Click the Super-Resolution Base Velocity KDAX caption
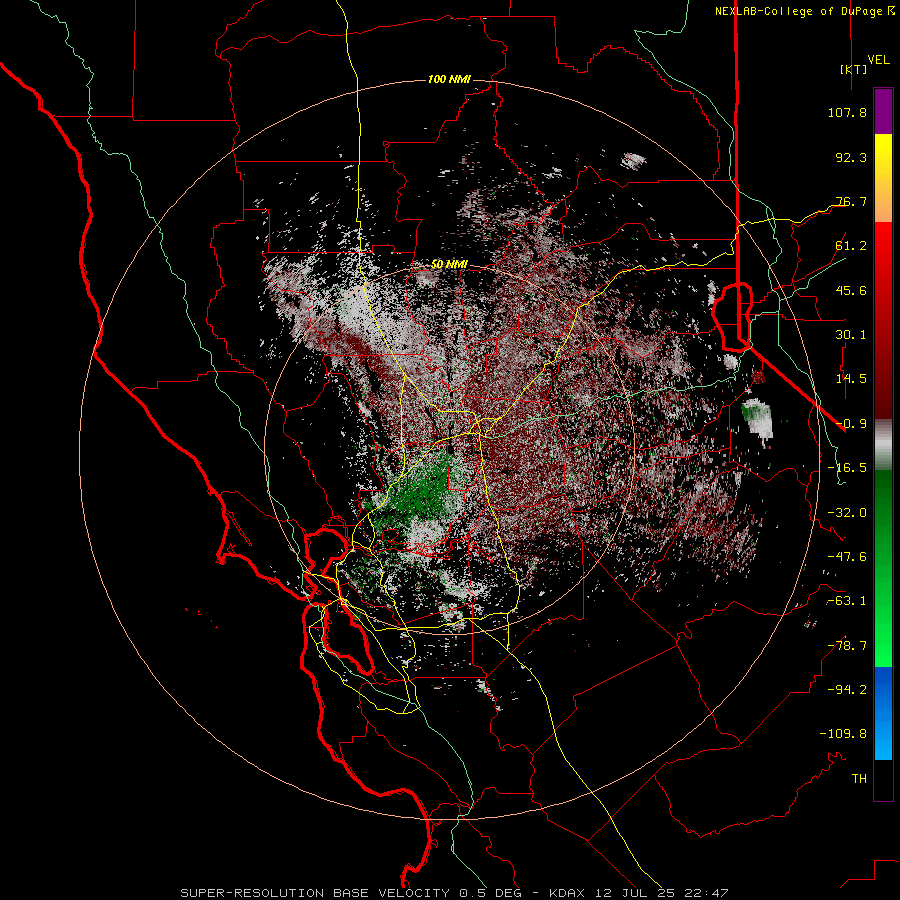900x900 pixels. point(455,893)
